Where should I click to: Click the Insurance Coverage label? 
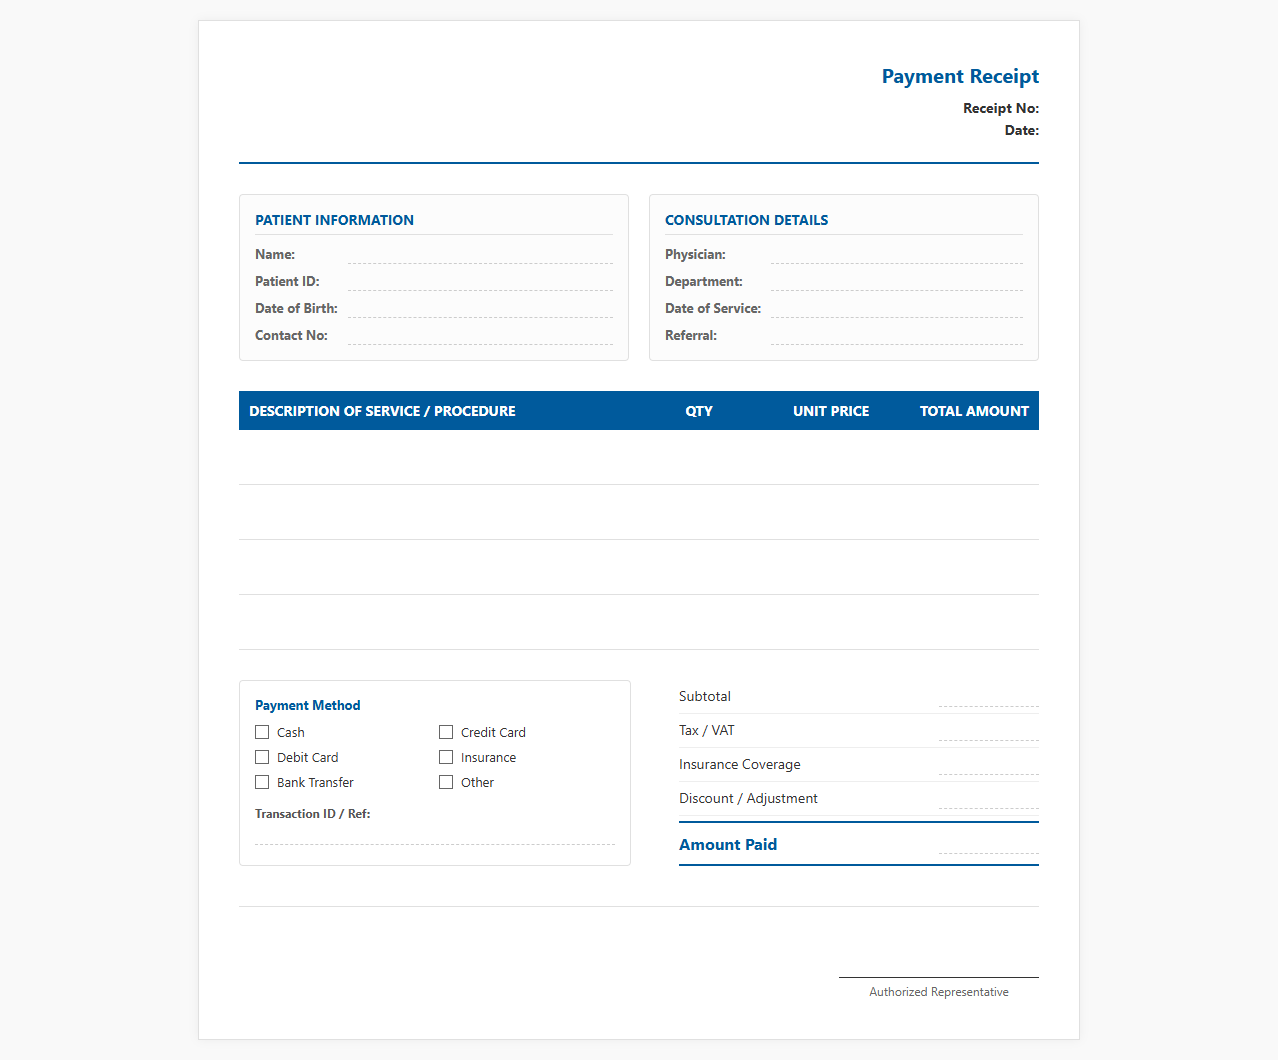(740, 764)
